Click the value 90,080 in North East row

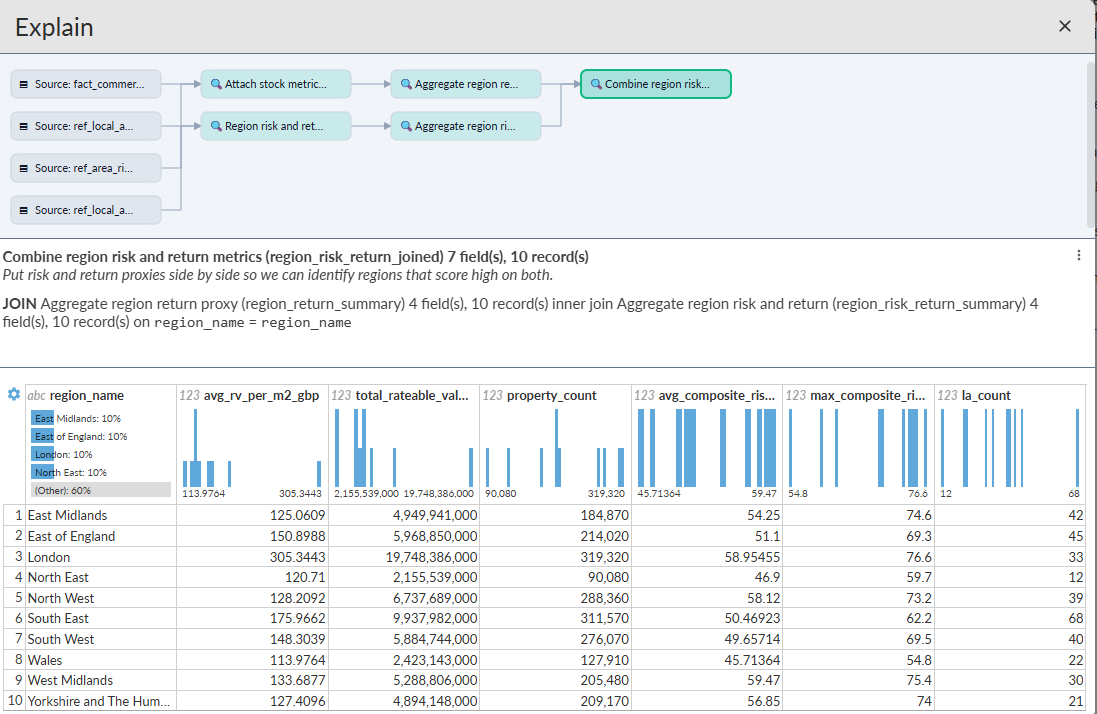pyautogui.click(x=555, y=578)
